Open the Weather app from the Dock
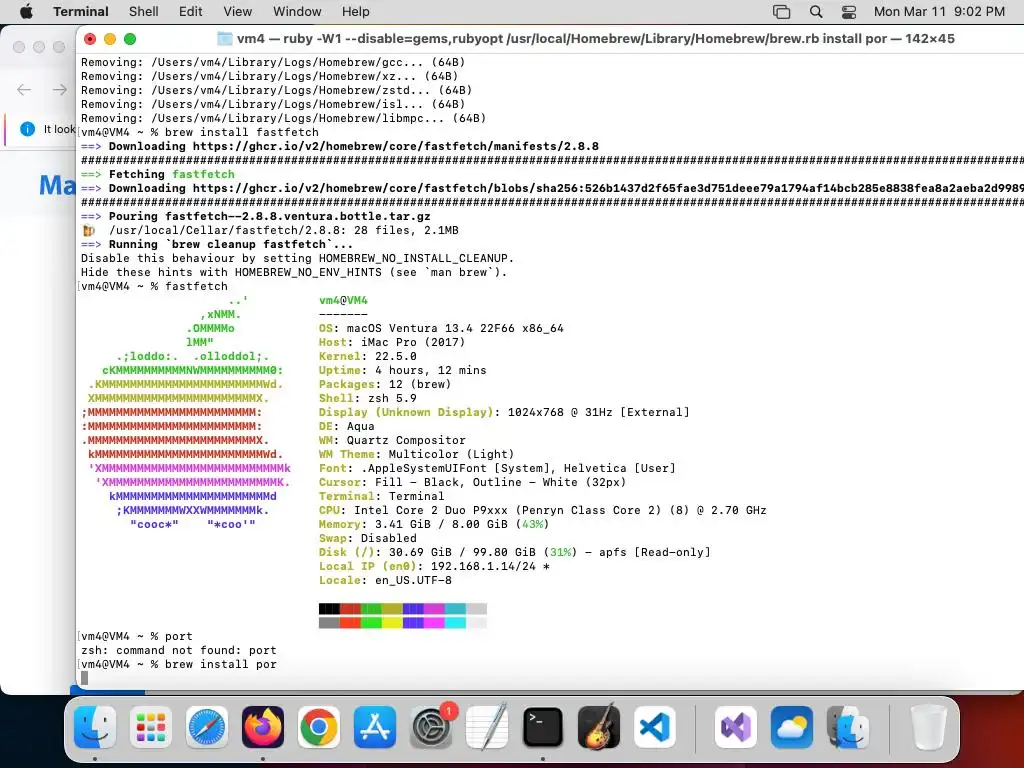Screen dimensions: 1024x768 click(x=792, y=727)
